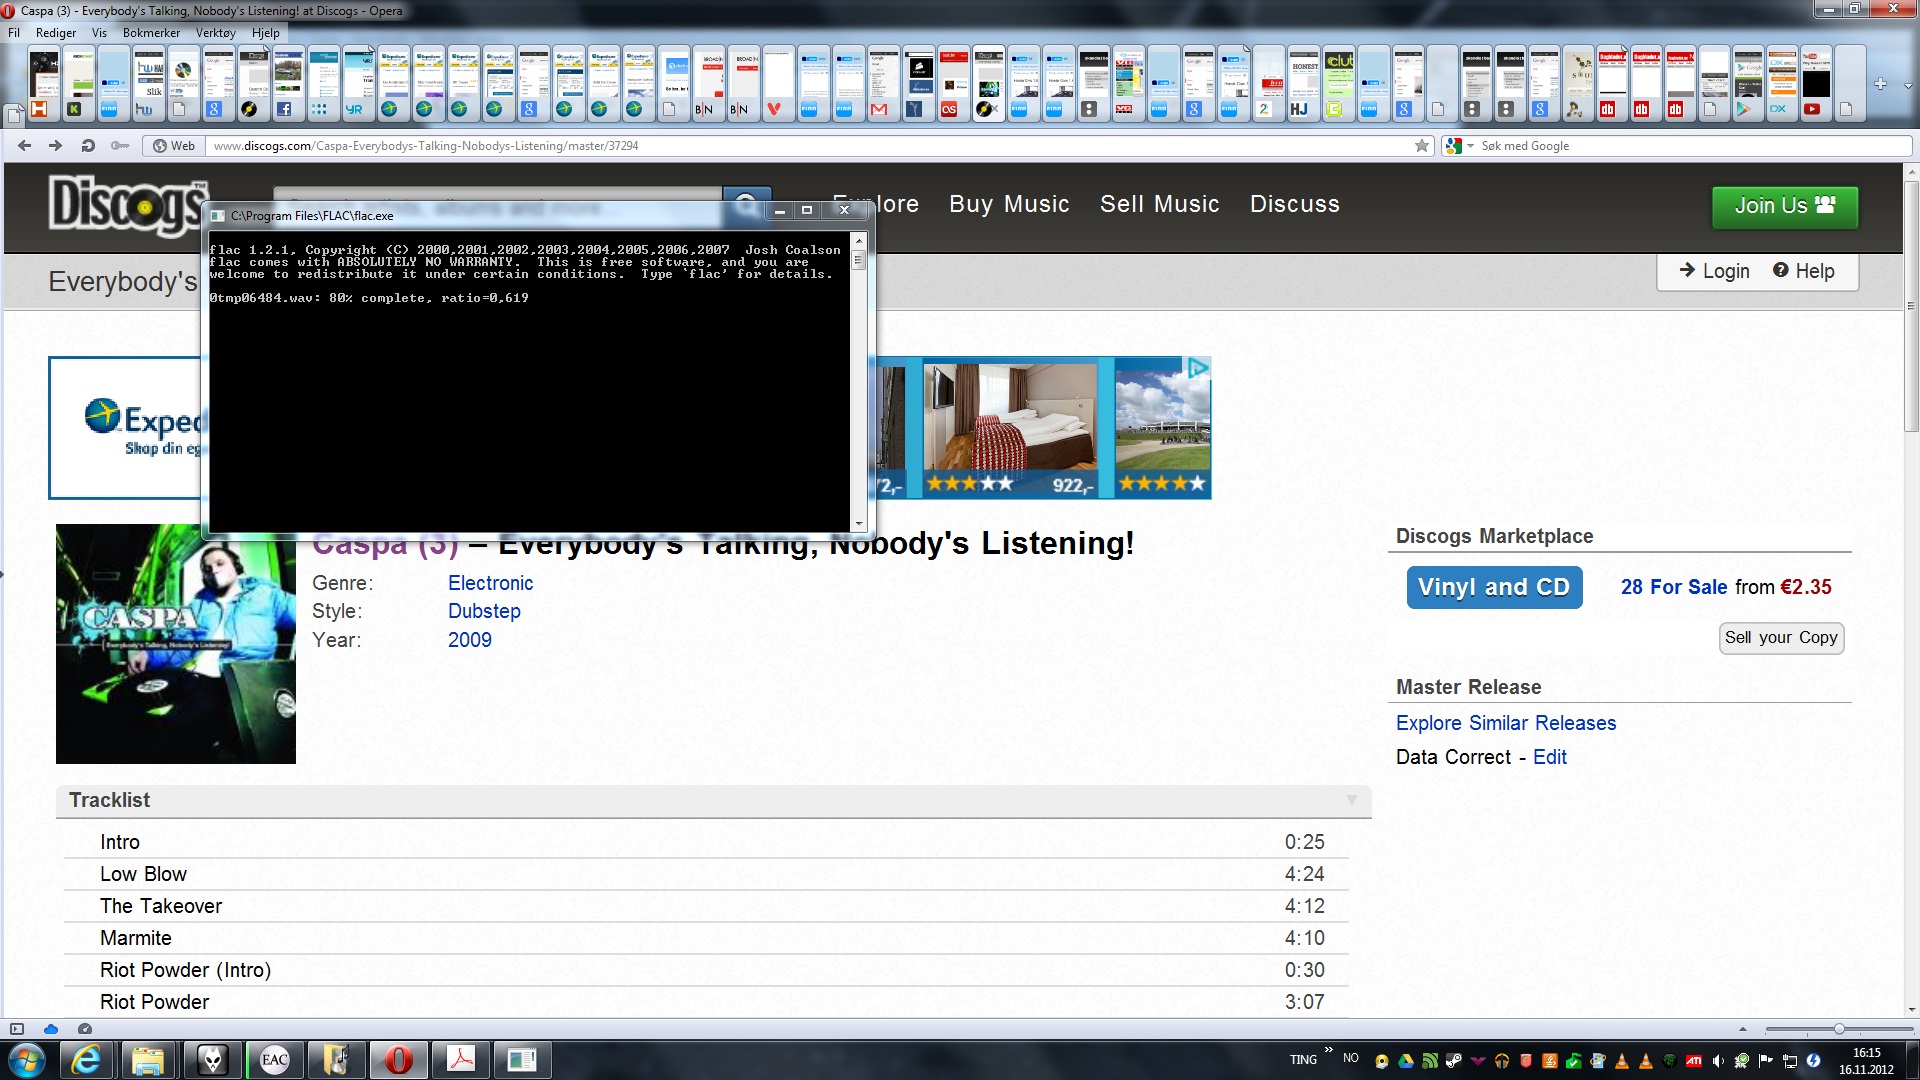
Task: Click the Login link
Action: tap(1714, 271)
